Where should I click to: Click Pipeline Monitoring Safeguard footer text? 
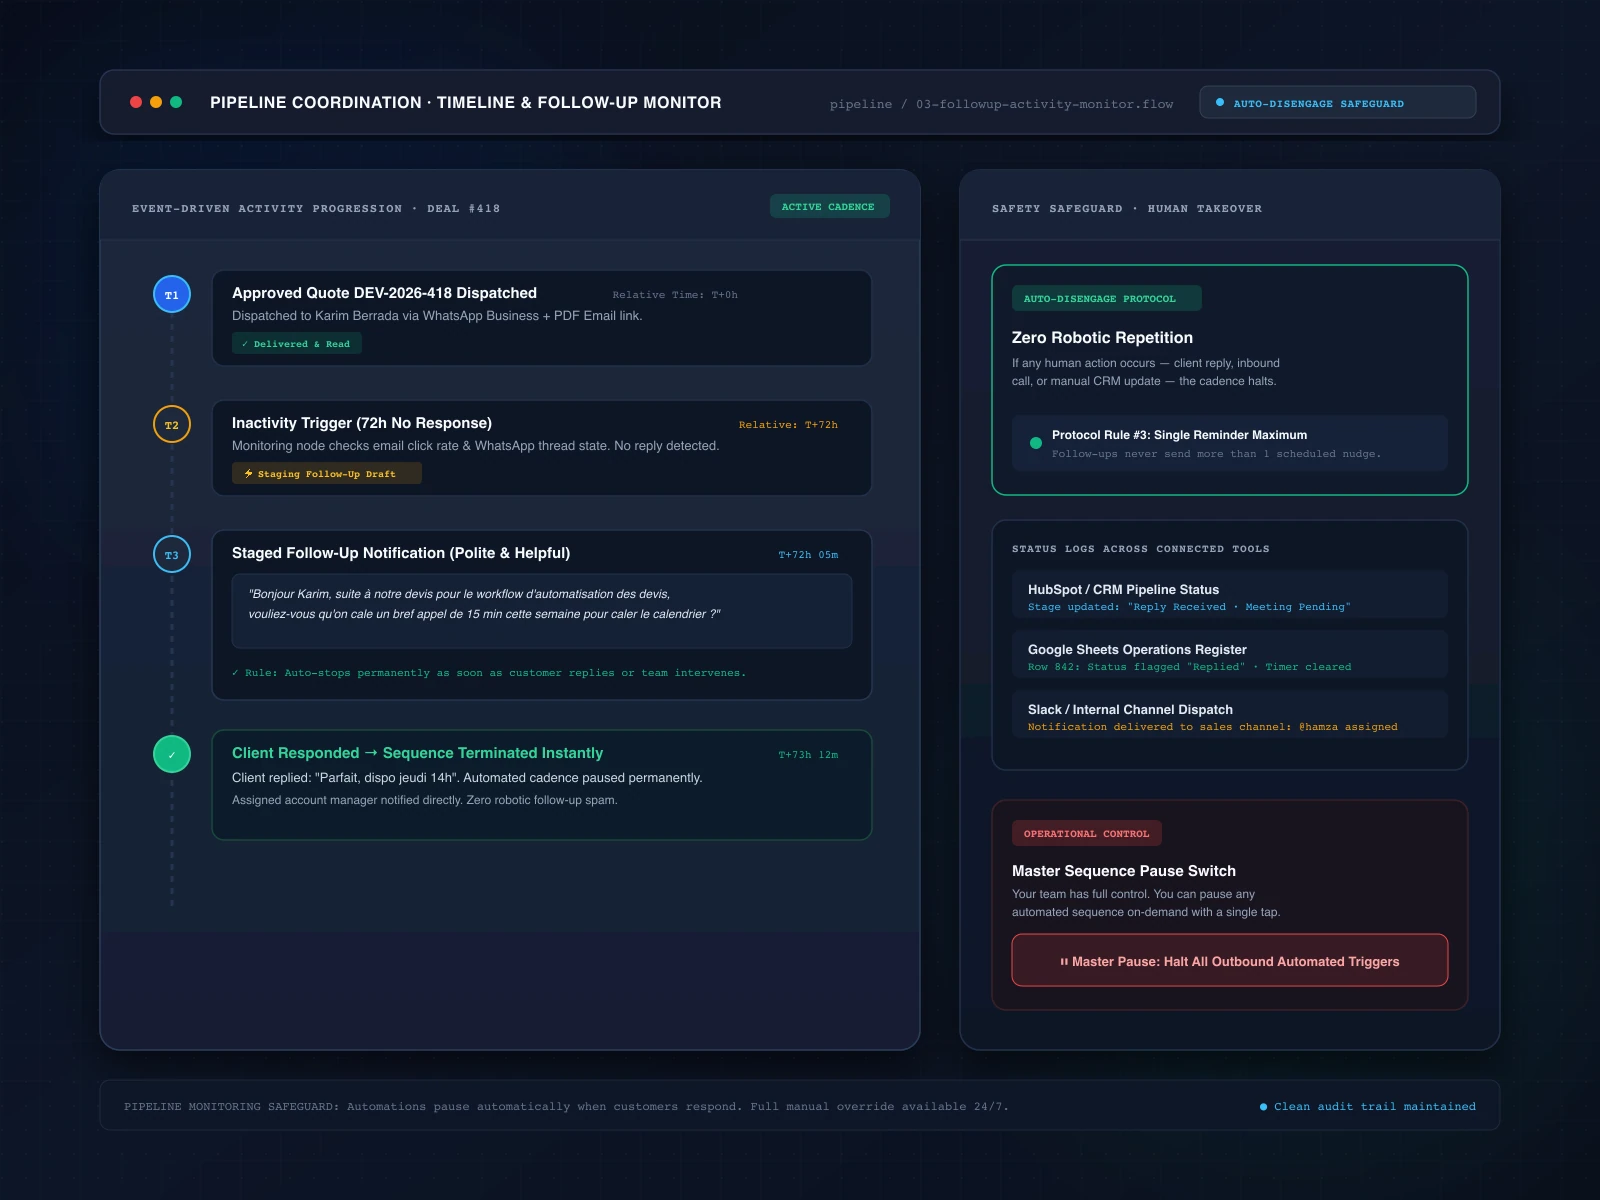tap(566, 1106)
